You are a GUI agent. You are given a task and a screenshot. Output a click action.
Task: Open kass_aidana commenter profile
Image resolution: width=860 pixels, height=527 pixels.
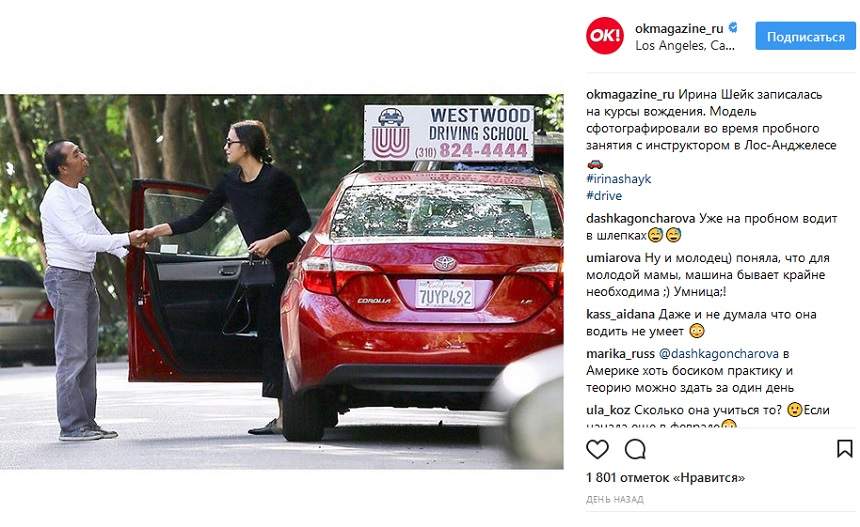(x=620, y=315)
